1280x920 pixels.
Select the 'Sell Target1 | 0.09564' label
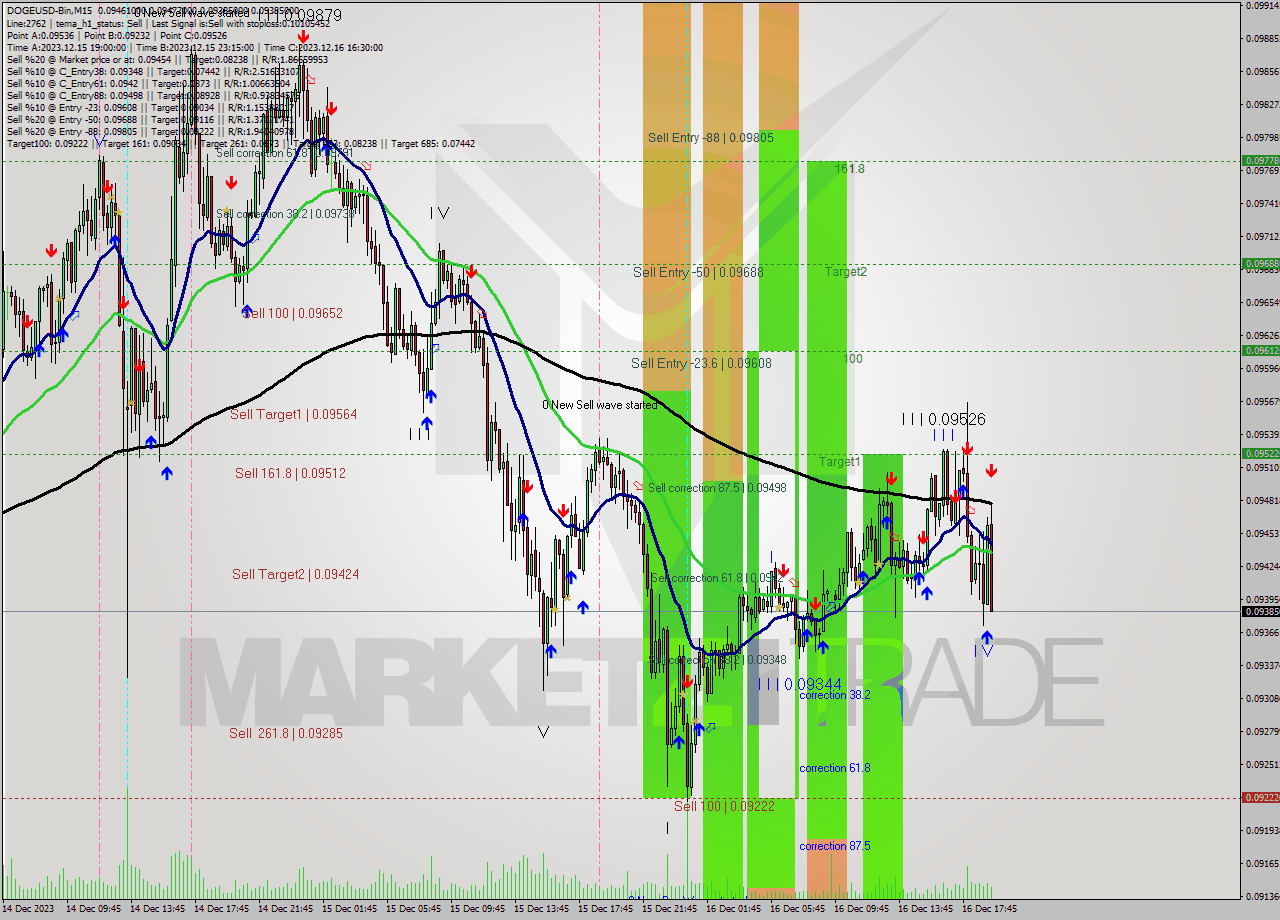coord(293,414)
